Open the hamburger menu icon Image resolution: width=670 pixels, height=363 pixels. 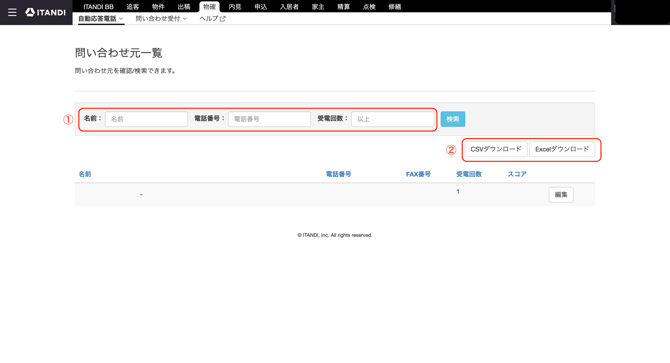click(x=12, y=12)
